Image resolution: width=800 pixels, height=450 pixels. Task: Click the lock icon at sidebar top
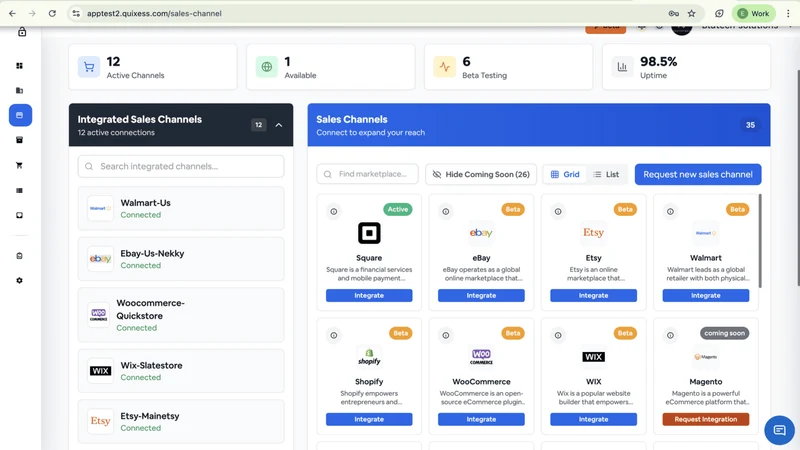22,32
